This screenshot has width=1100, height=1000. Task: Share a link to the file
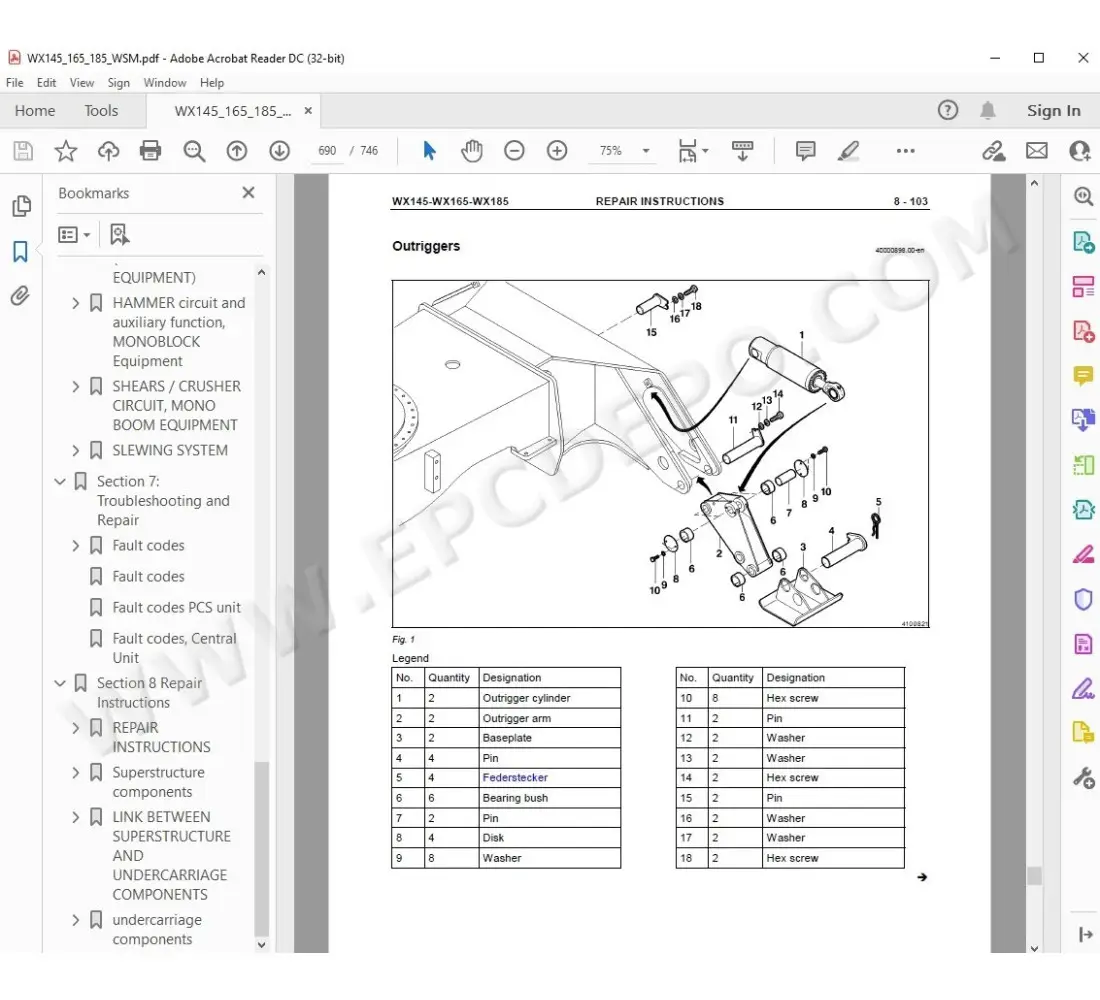coord(993,151)
